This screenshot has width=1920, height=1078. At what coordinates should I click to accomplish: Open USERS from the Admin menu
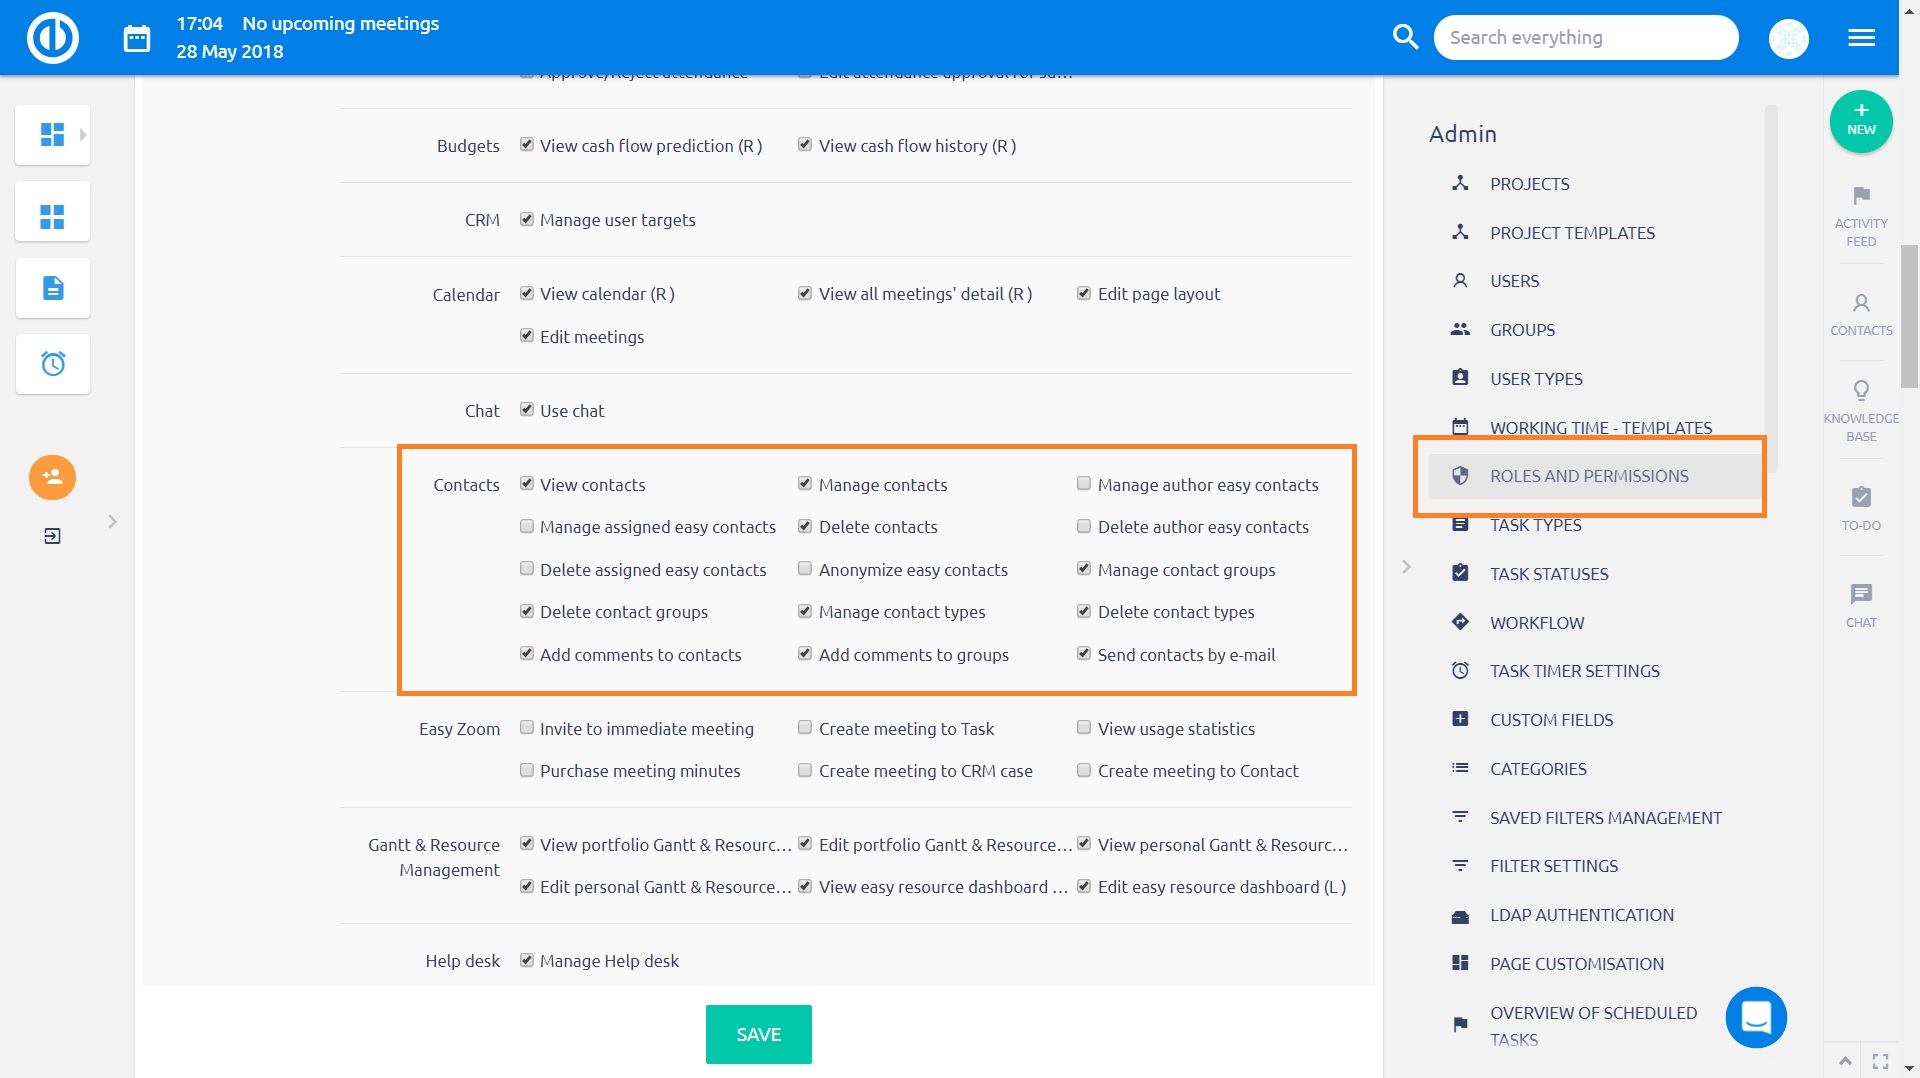pyautogui.click(x=1514, y=281)
